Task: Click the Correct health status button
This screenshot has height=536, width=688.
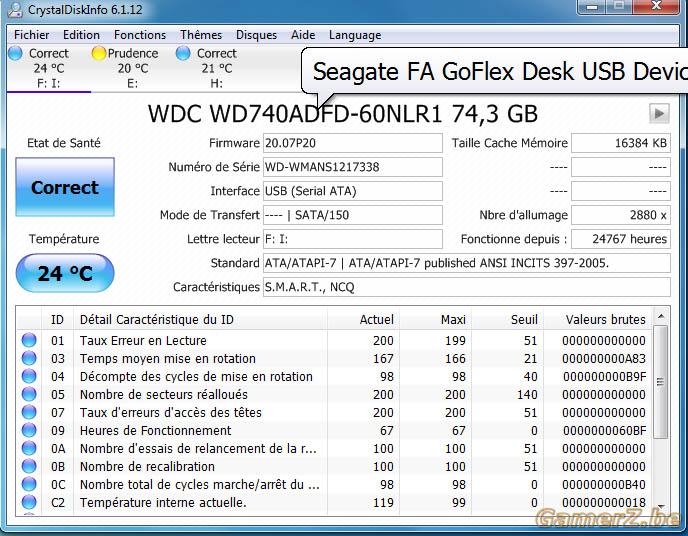Action: point(65,187)
